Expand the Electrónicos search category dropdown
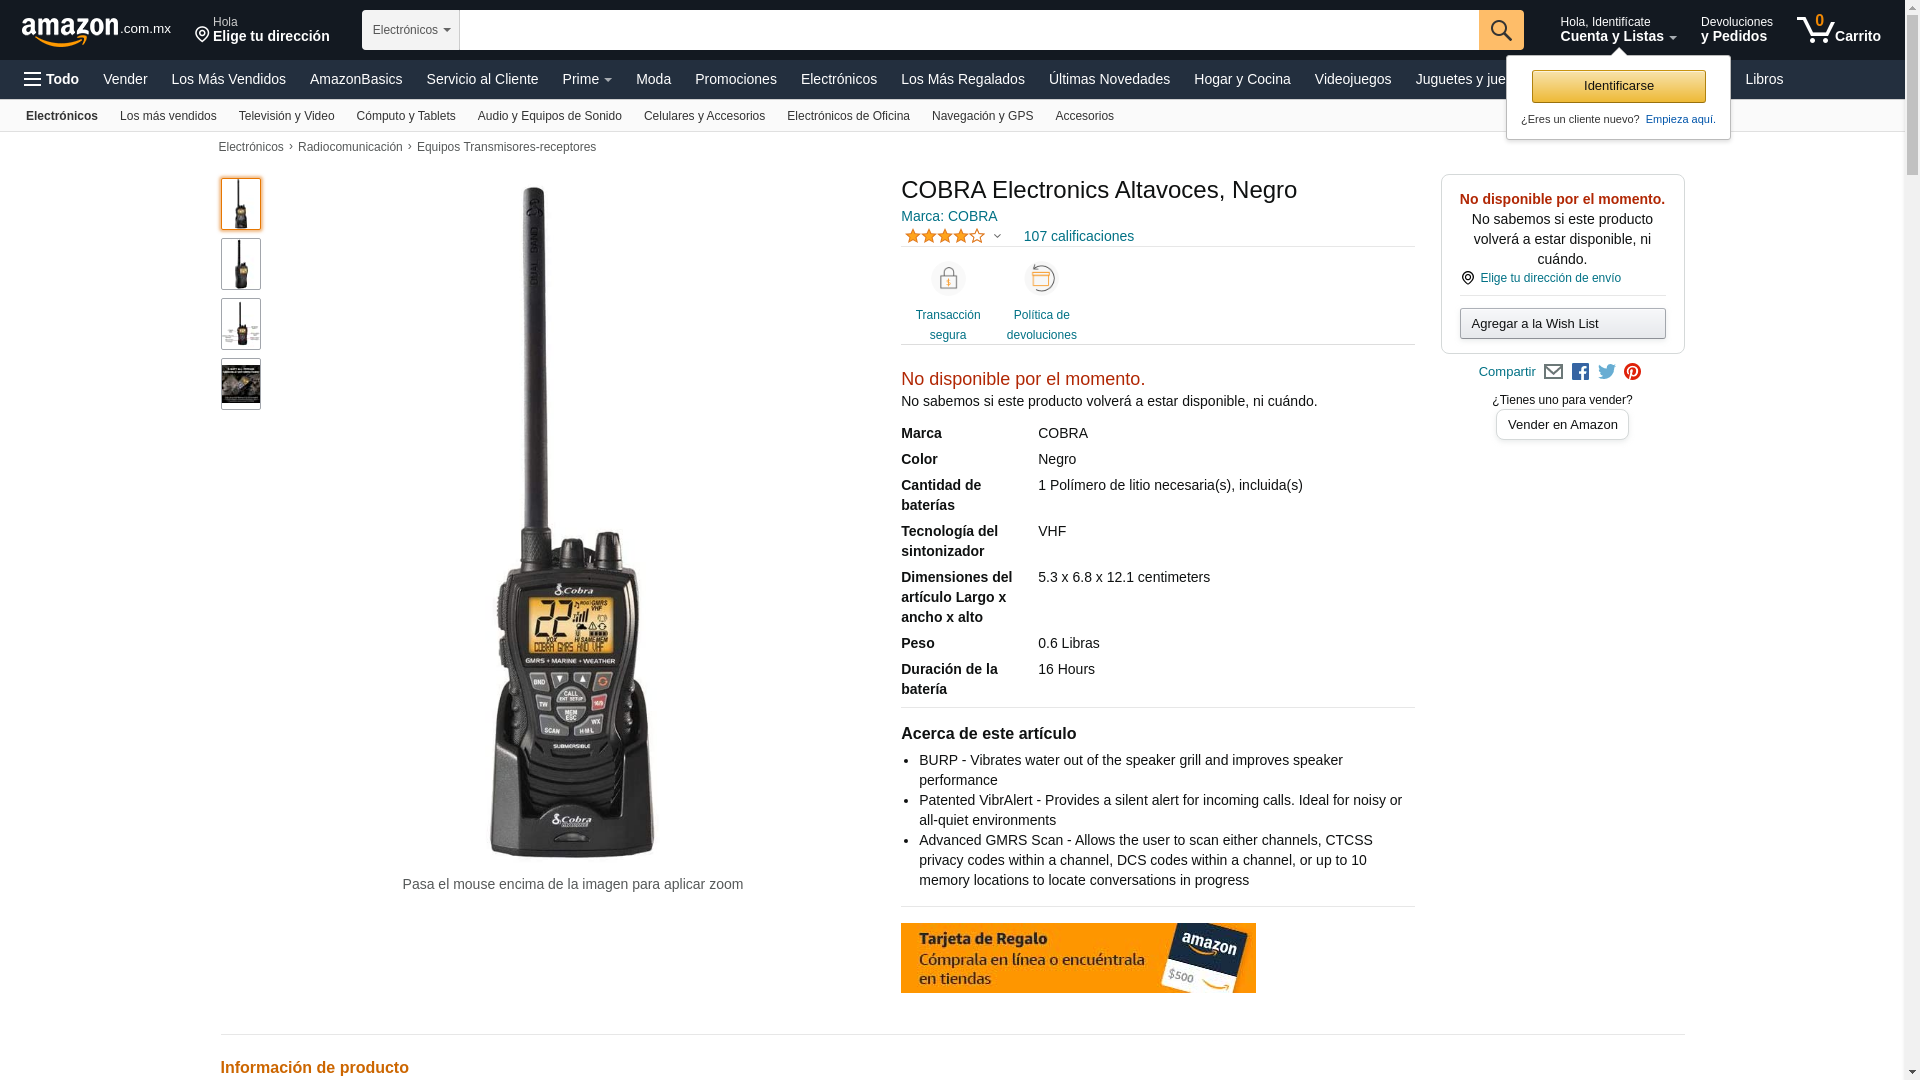The image size is (1920, 1080). pos(411,30)
